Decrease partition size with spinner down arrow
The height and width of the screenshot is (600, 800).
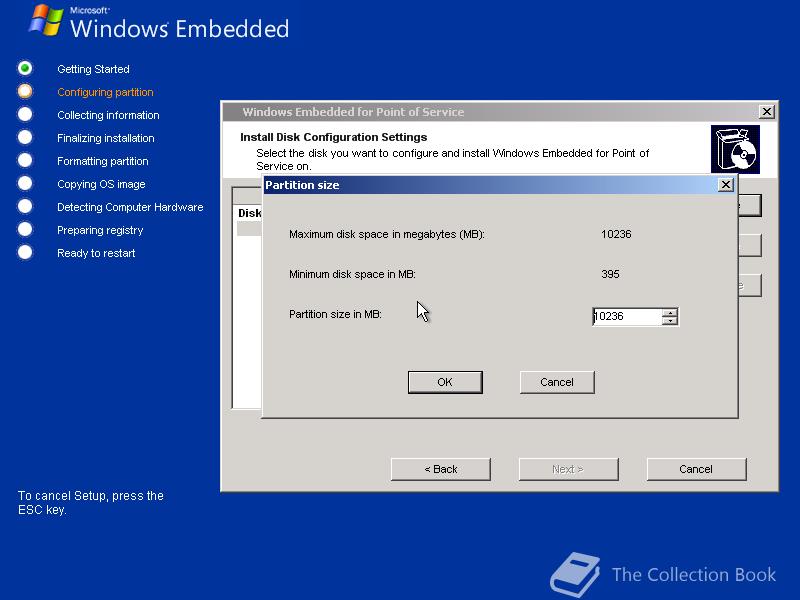(670, 320)
